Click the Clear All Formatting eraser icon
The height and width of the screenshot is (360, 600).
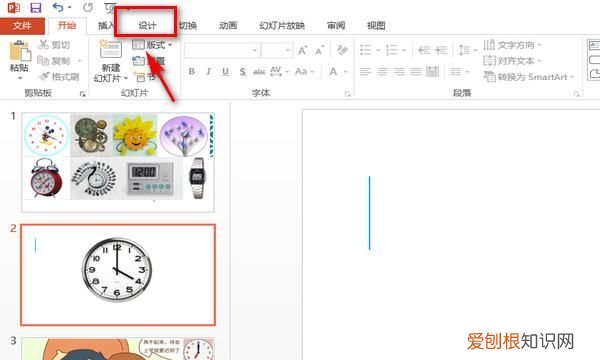point(342,50)
